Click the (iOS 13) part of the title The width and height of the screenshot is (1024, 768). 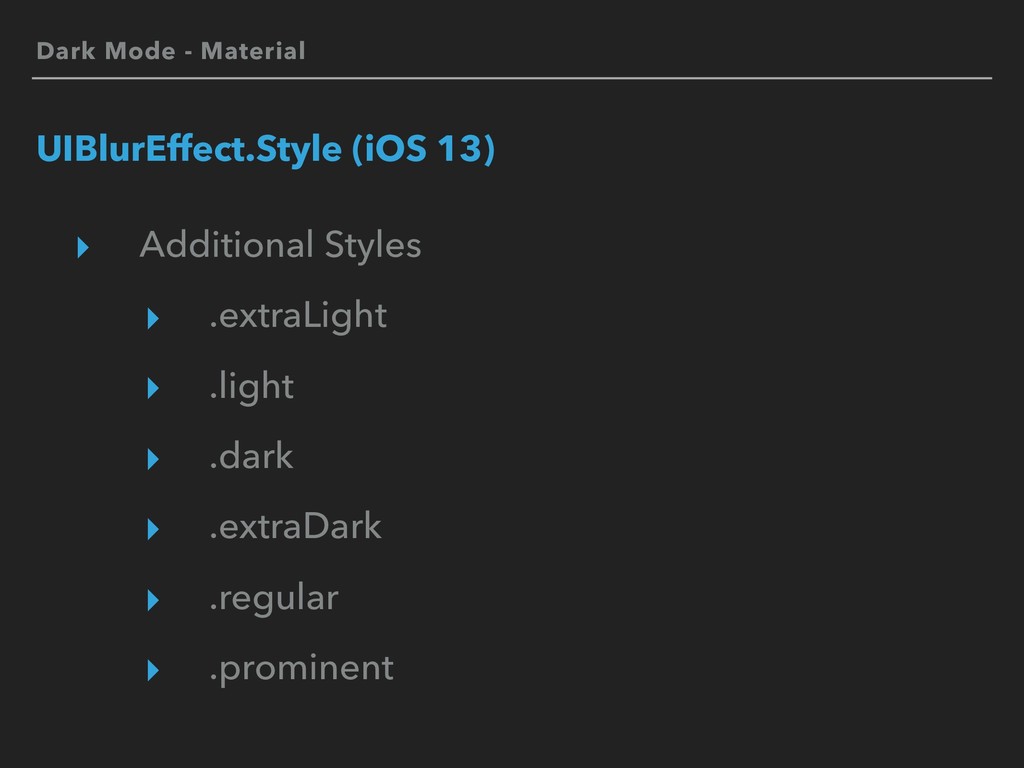[x=424, y=150]
